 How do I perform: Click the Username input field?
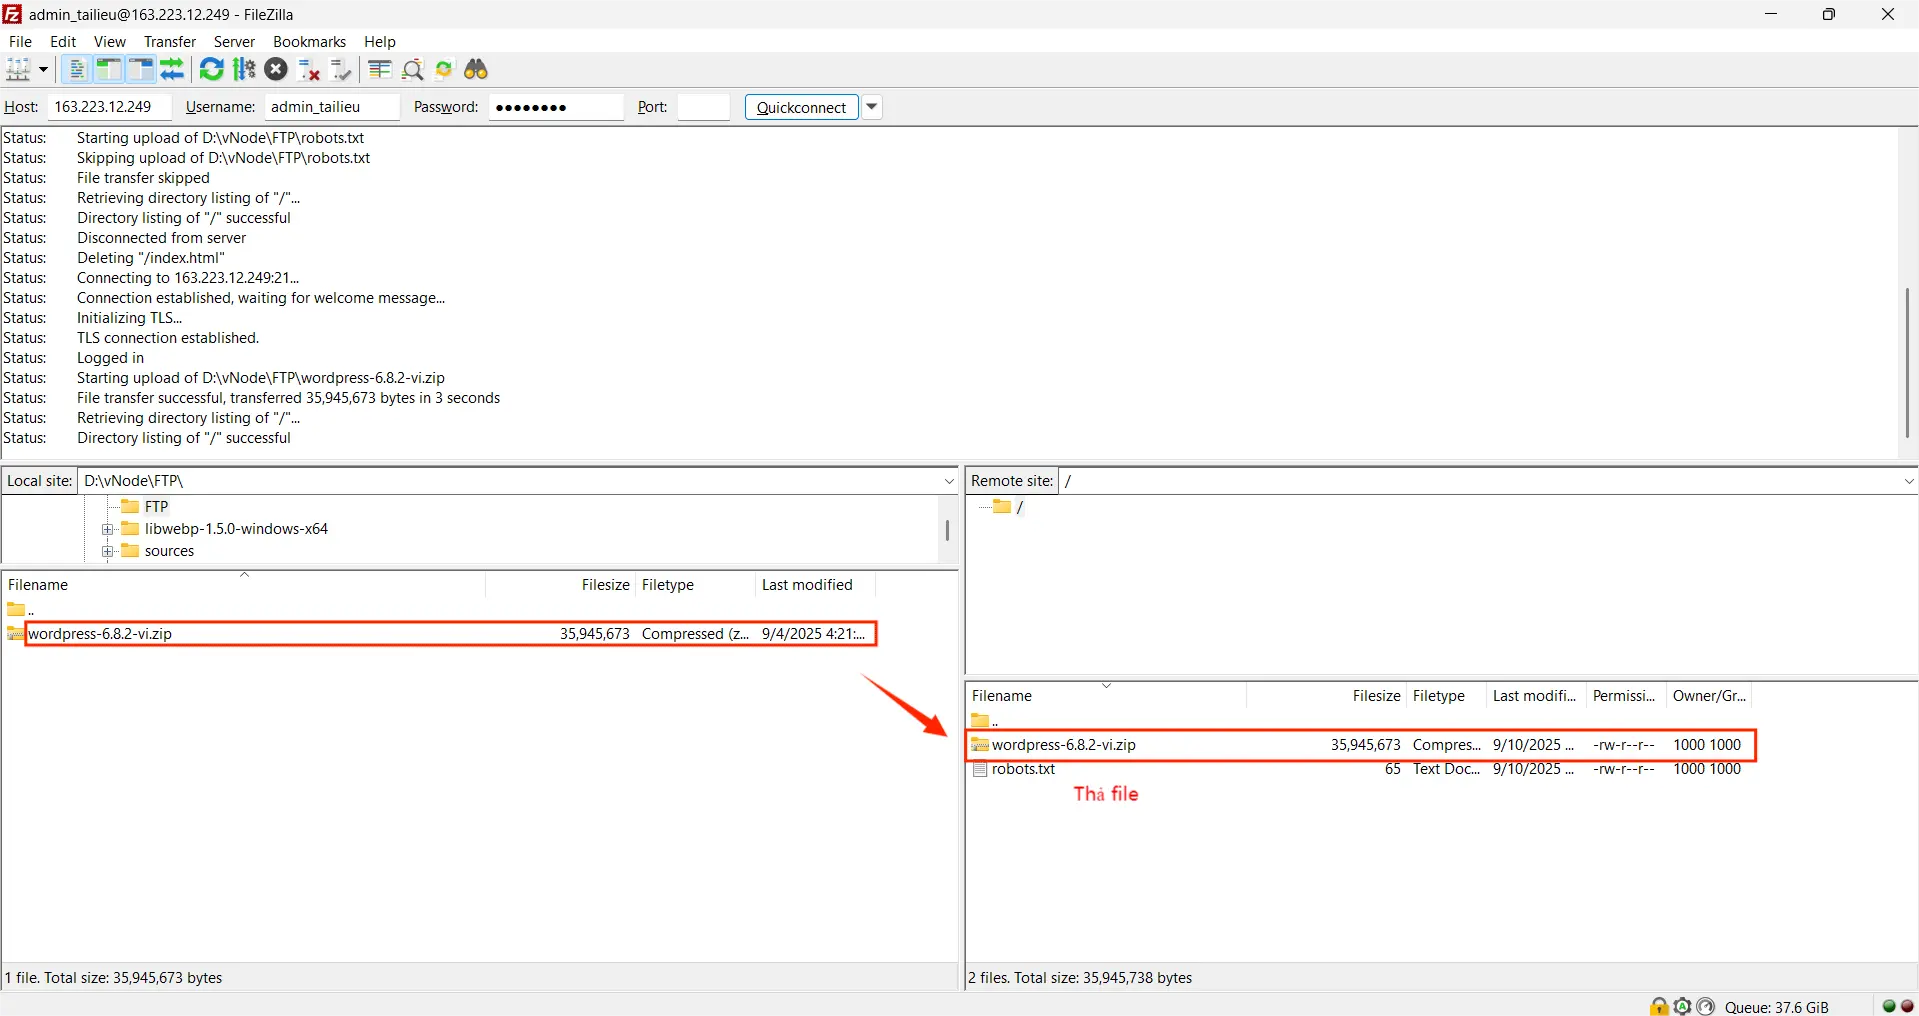tap(332, 107)
